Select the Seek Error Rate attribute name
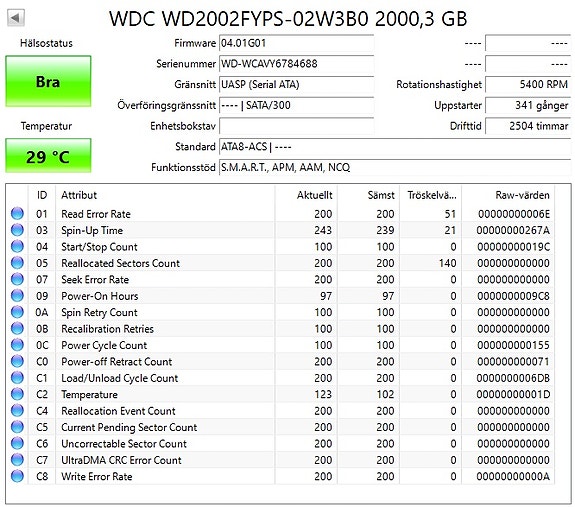Screen dimensions: 575x507 click(x=95, y=279)
